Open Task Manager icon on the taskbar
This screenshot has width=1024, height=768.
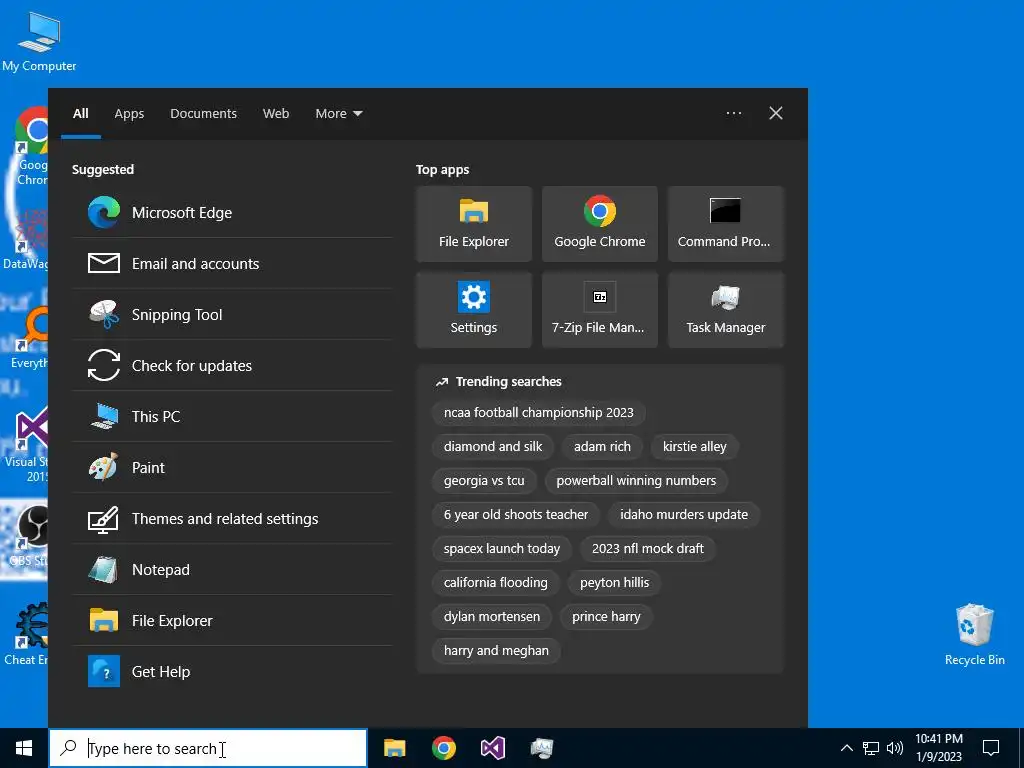pyautogui.click(x=541, y=748)
